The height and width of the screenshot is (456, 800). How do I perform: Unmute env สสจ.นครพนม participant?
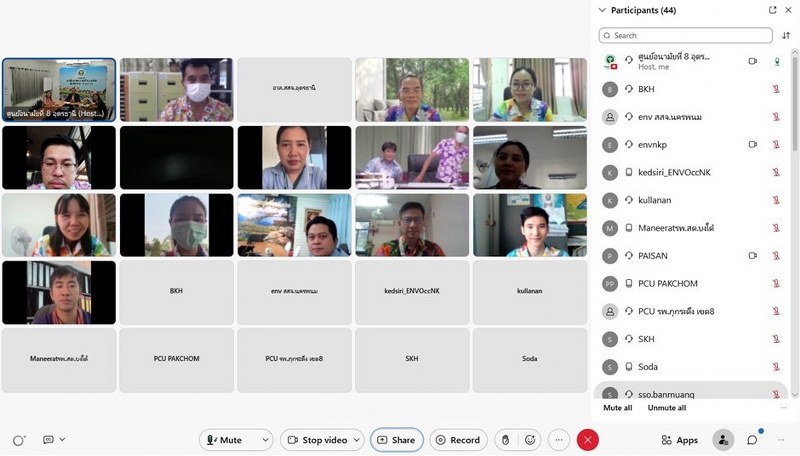[776, 117]
